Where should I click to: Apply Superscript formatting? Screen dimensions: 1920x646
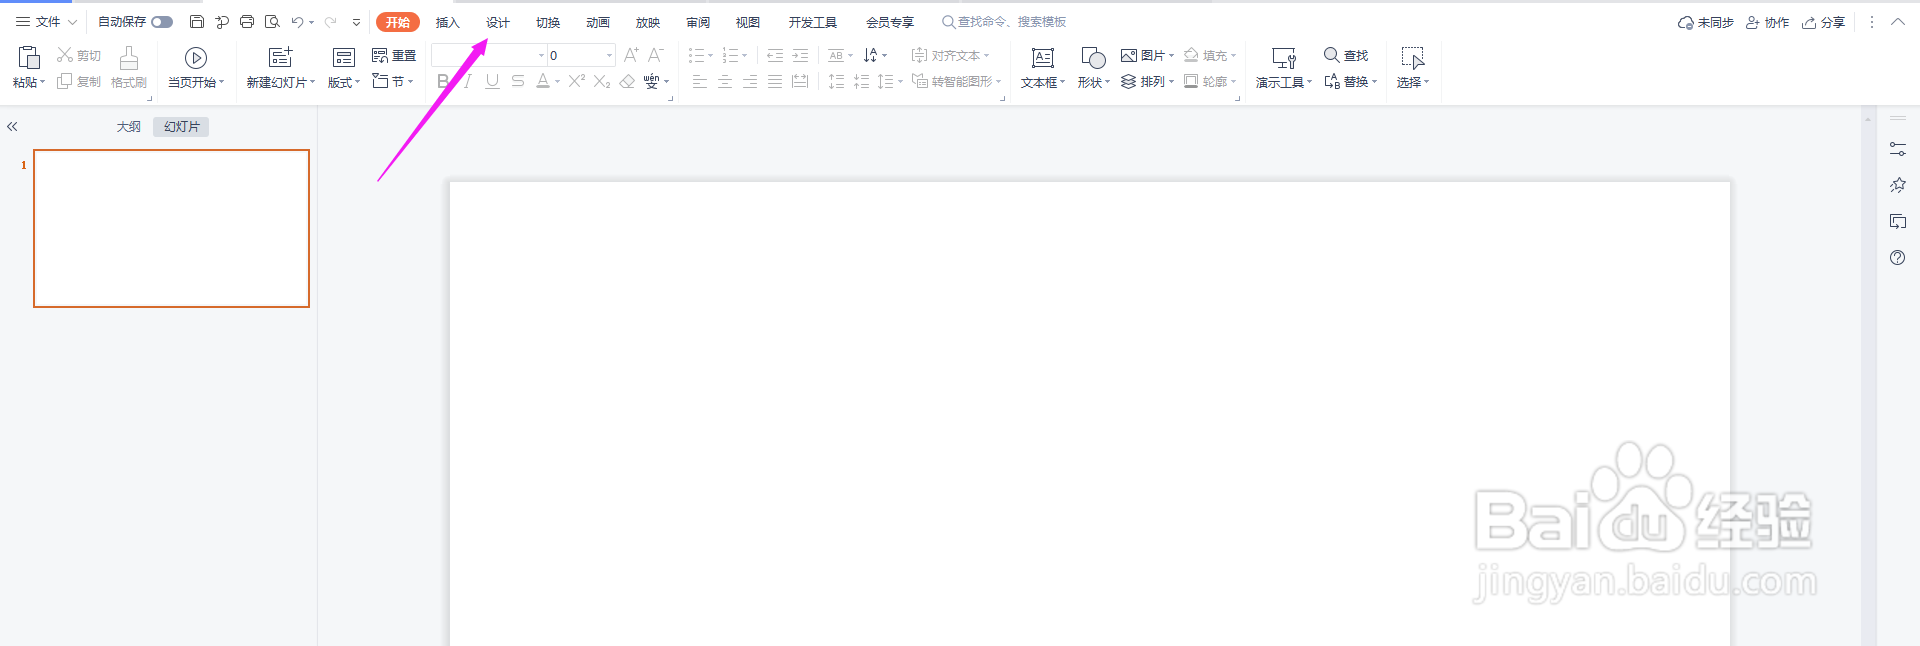(577, 81)
